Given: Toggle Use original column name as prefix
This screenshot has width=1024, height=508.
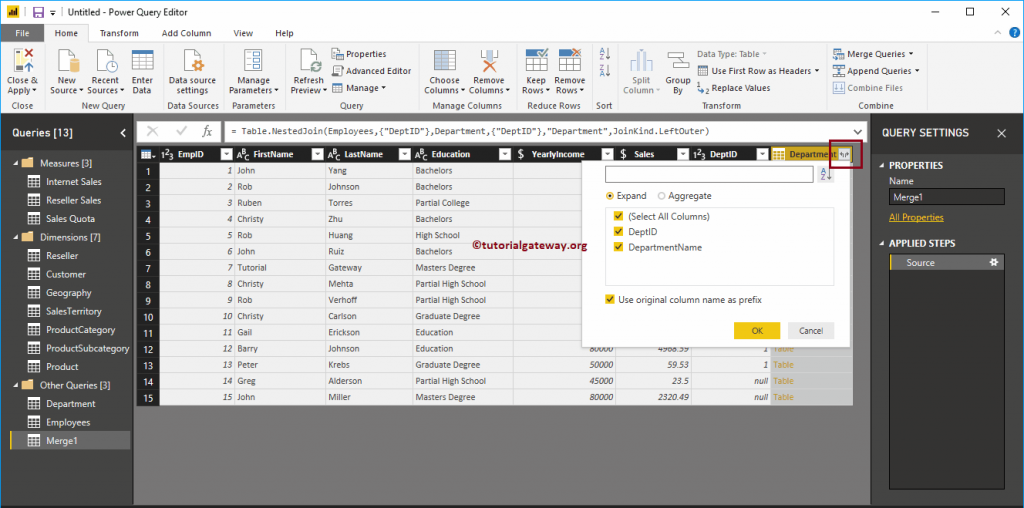Looking at the screenshot, I should (610, 300).
